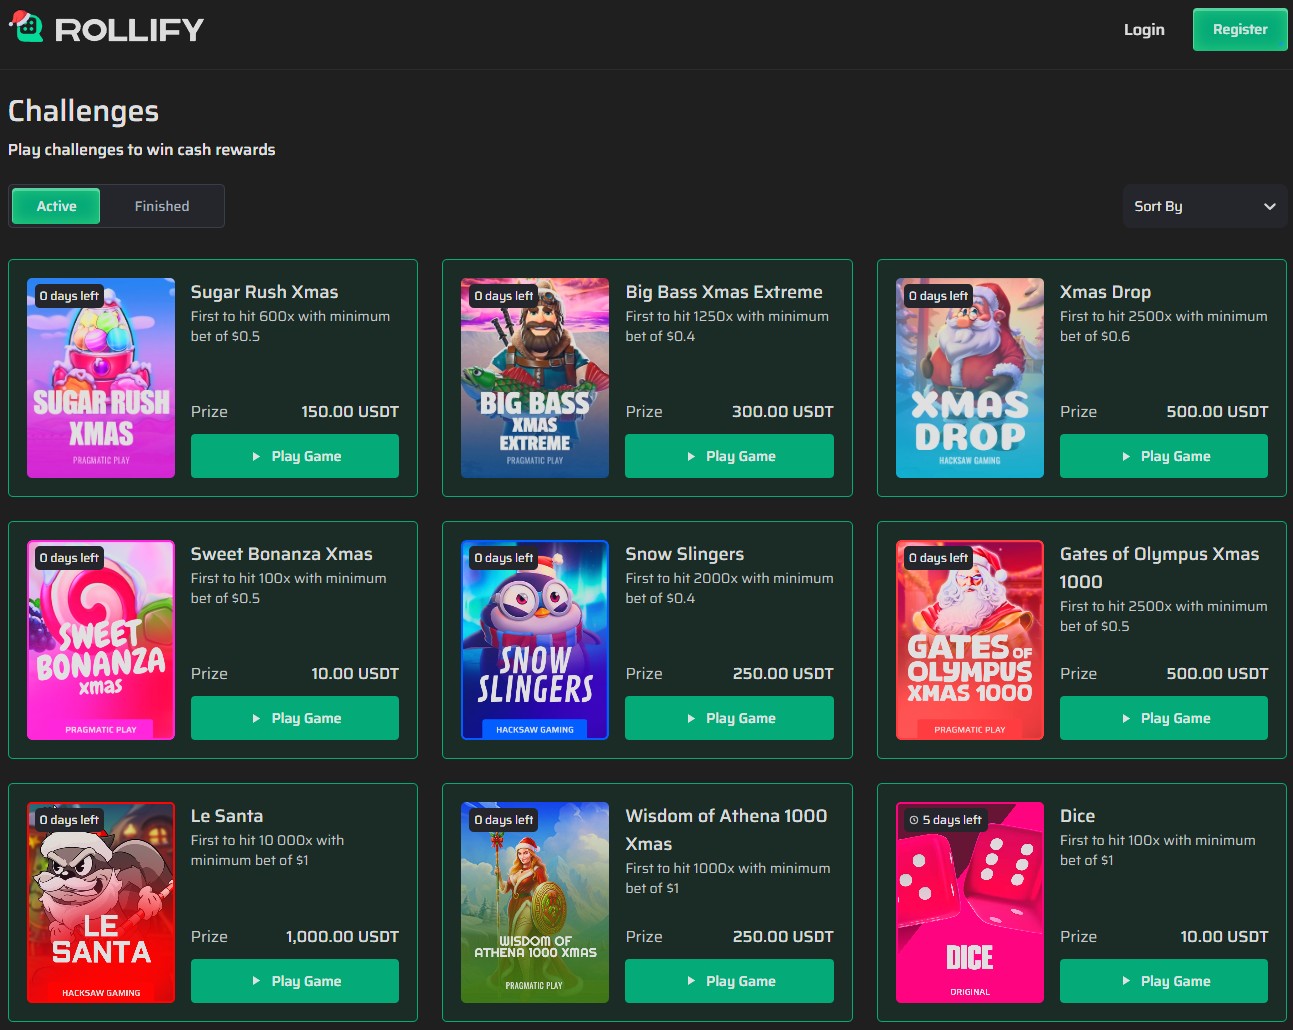Open the Dice game thumbnail
The width and height of the screenshot is (1293, 1030).
click(x=970, y=902)
